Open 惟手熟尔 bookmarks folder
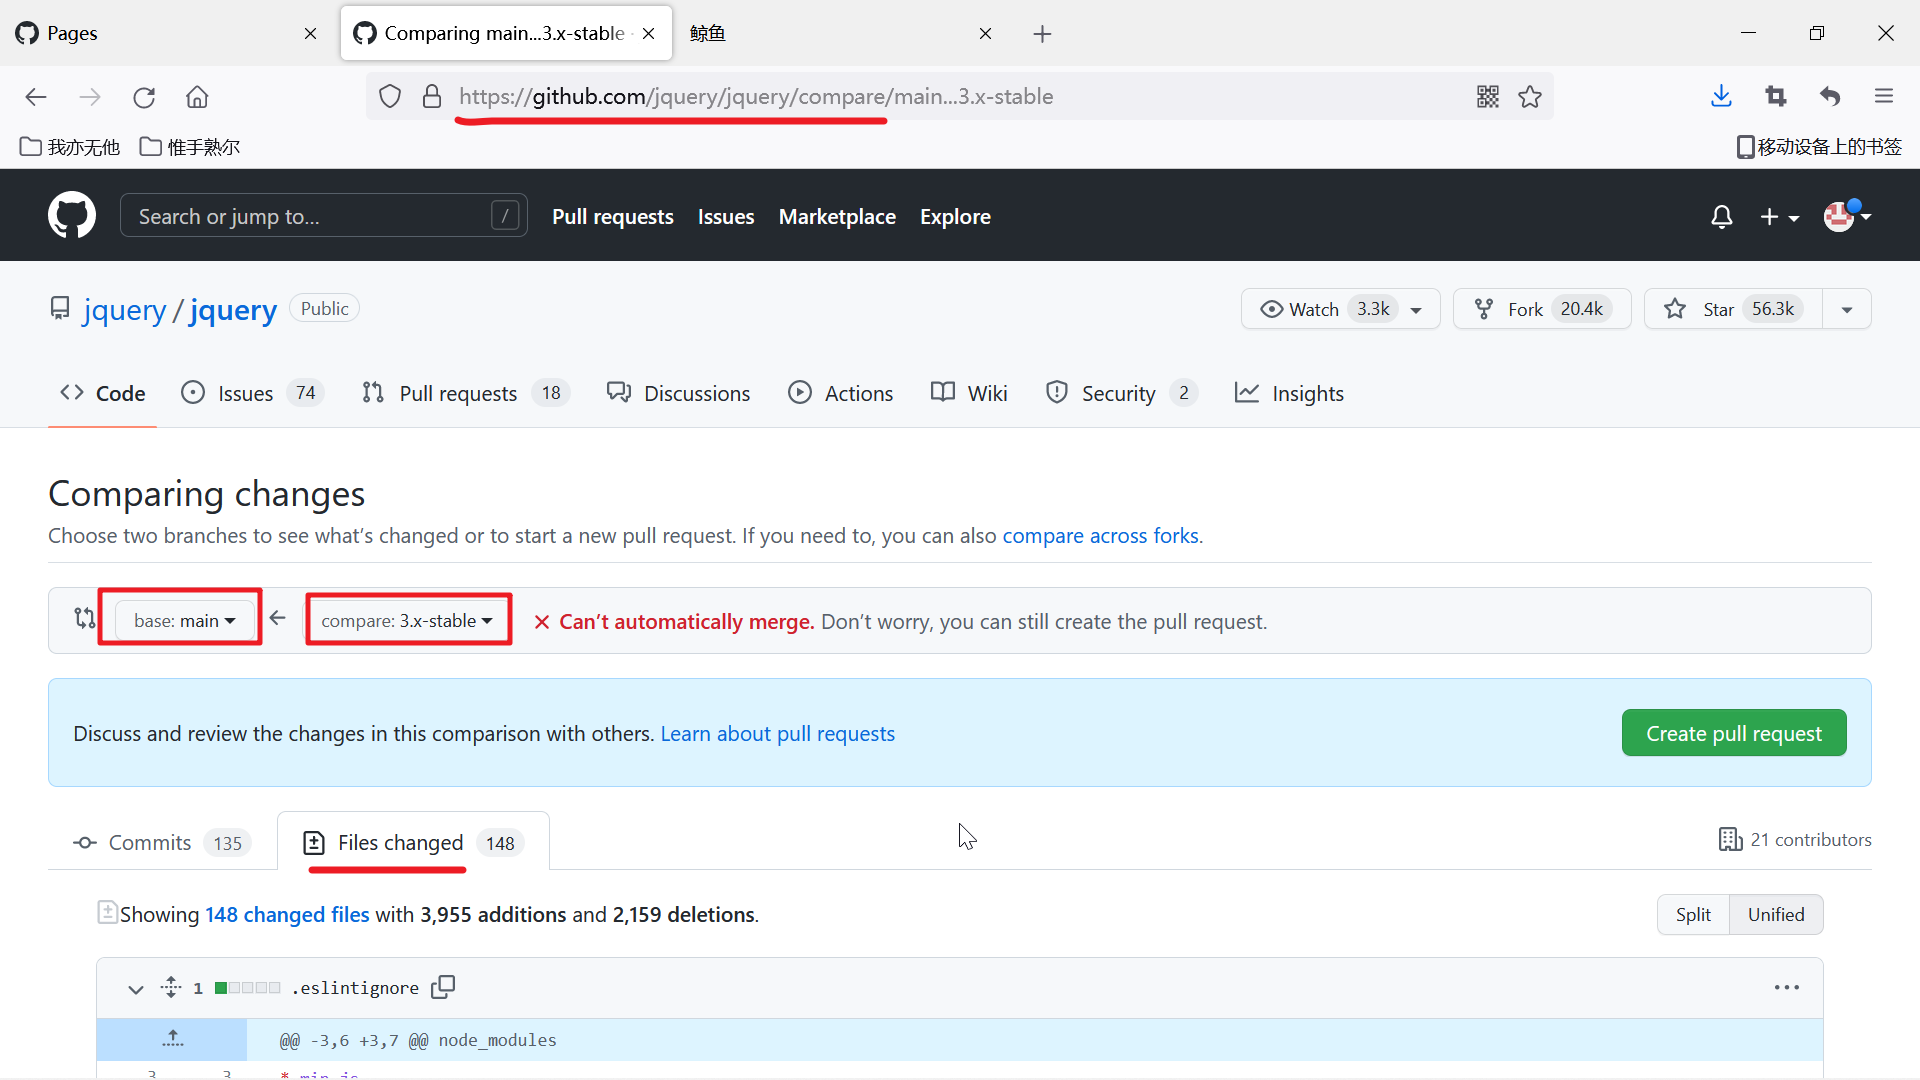This screenshot has width=1920, height=1080. click(x=190, y=147)
